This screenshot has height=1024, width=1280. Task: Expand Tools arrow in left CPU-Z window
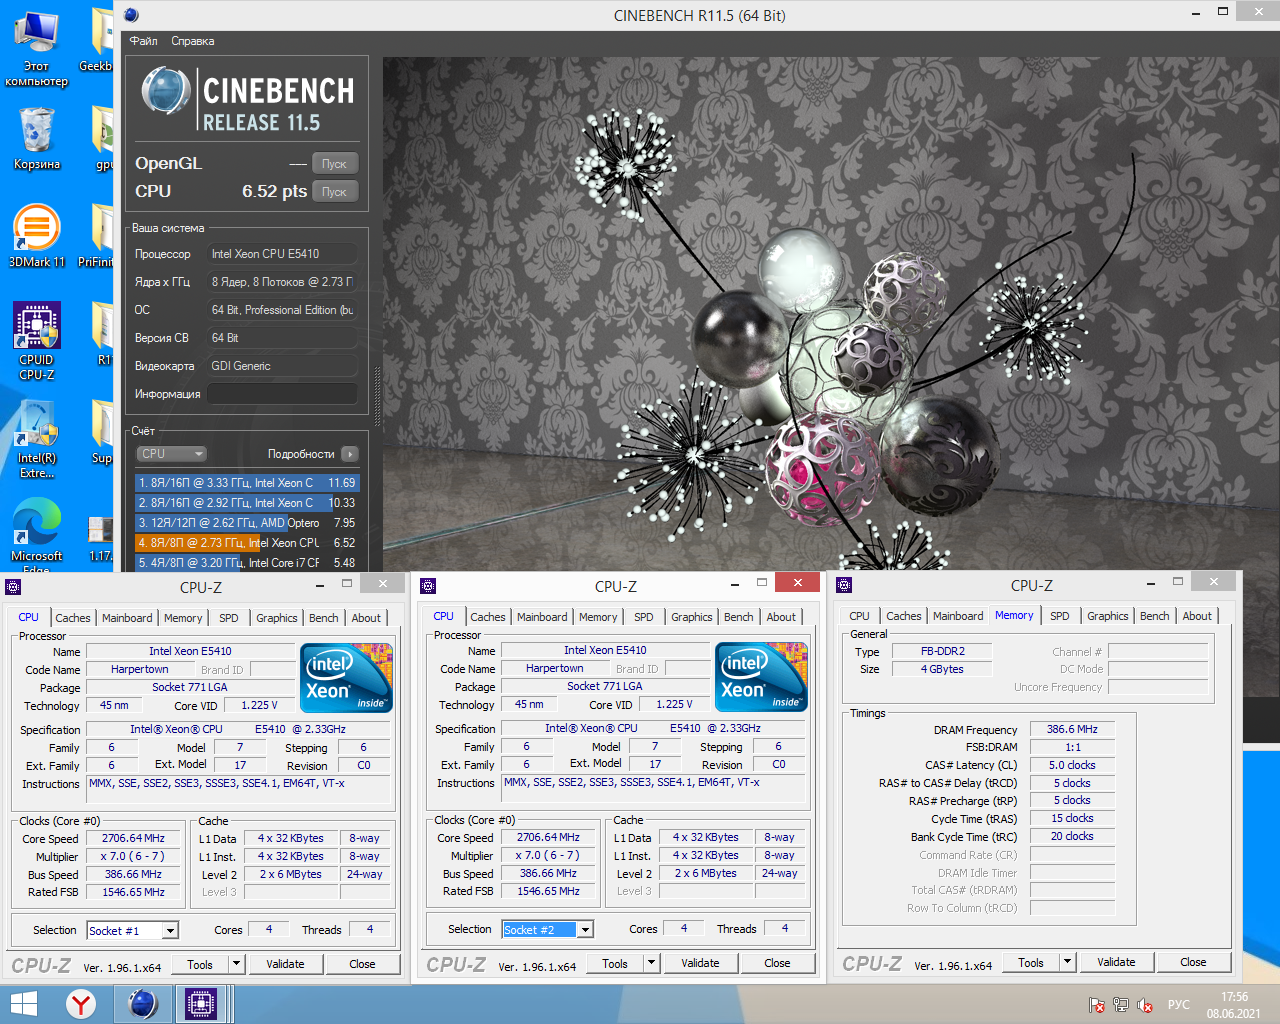click(x=237, y=964)
